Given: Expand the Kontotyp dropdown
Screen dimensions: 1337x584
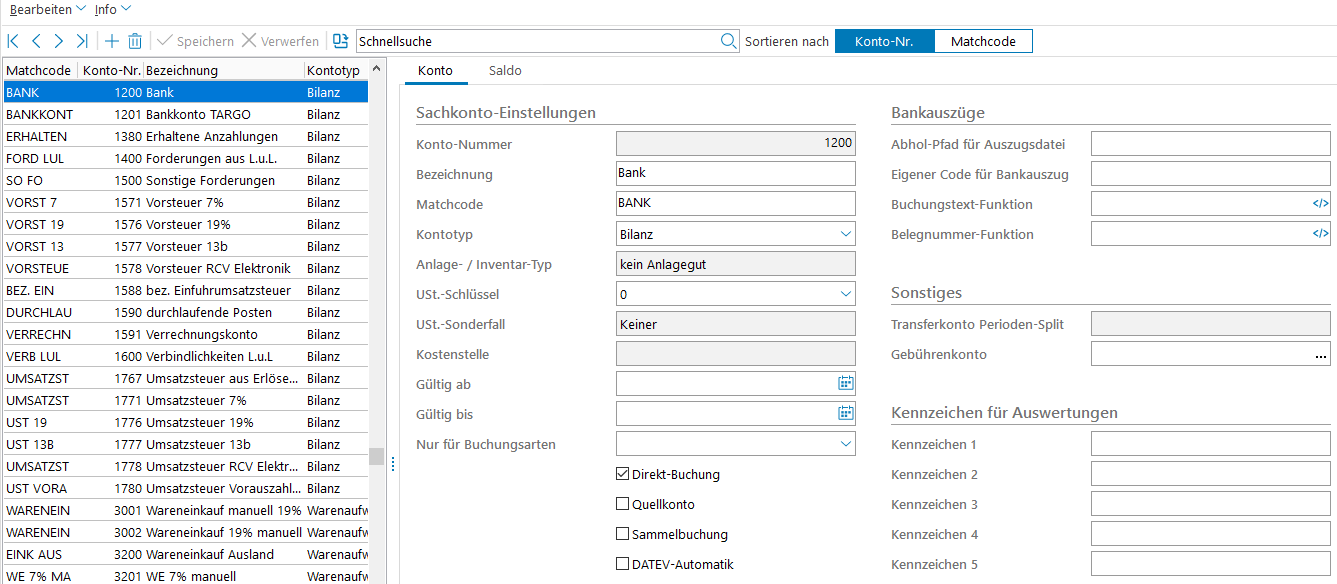Looking at the screenshot, I should pos(845,234).
